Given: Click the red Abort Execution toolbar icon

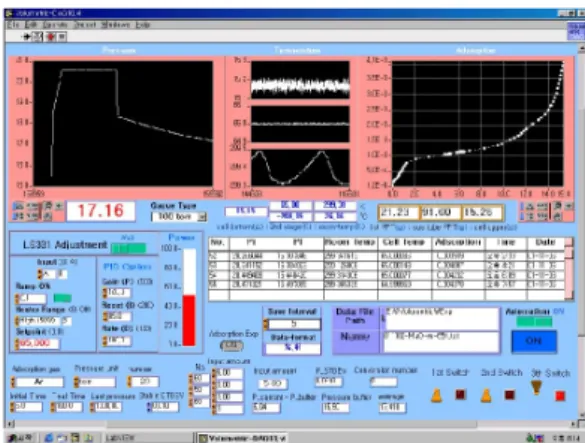Looking at the screenshot, I should pyautogui.click(x=51, y=37).
